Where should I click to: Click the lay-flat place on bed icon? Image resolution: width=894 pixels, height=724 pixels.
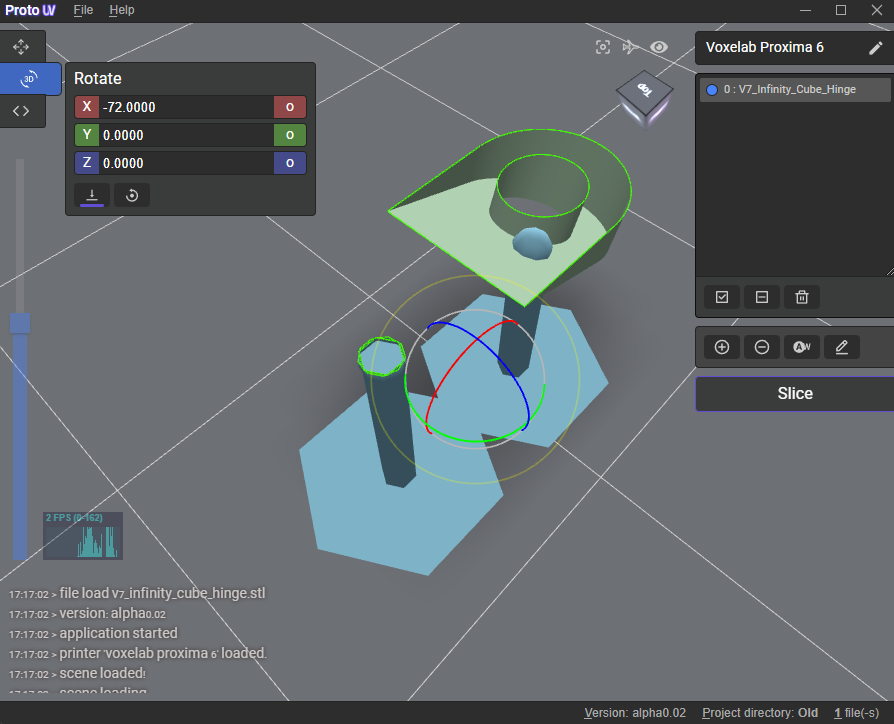pyautogui.click(x=92, y=195)
